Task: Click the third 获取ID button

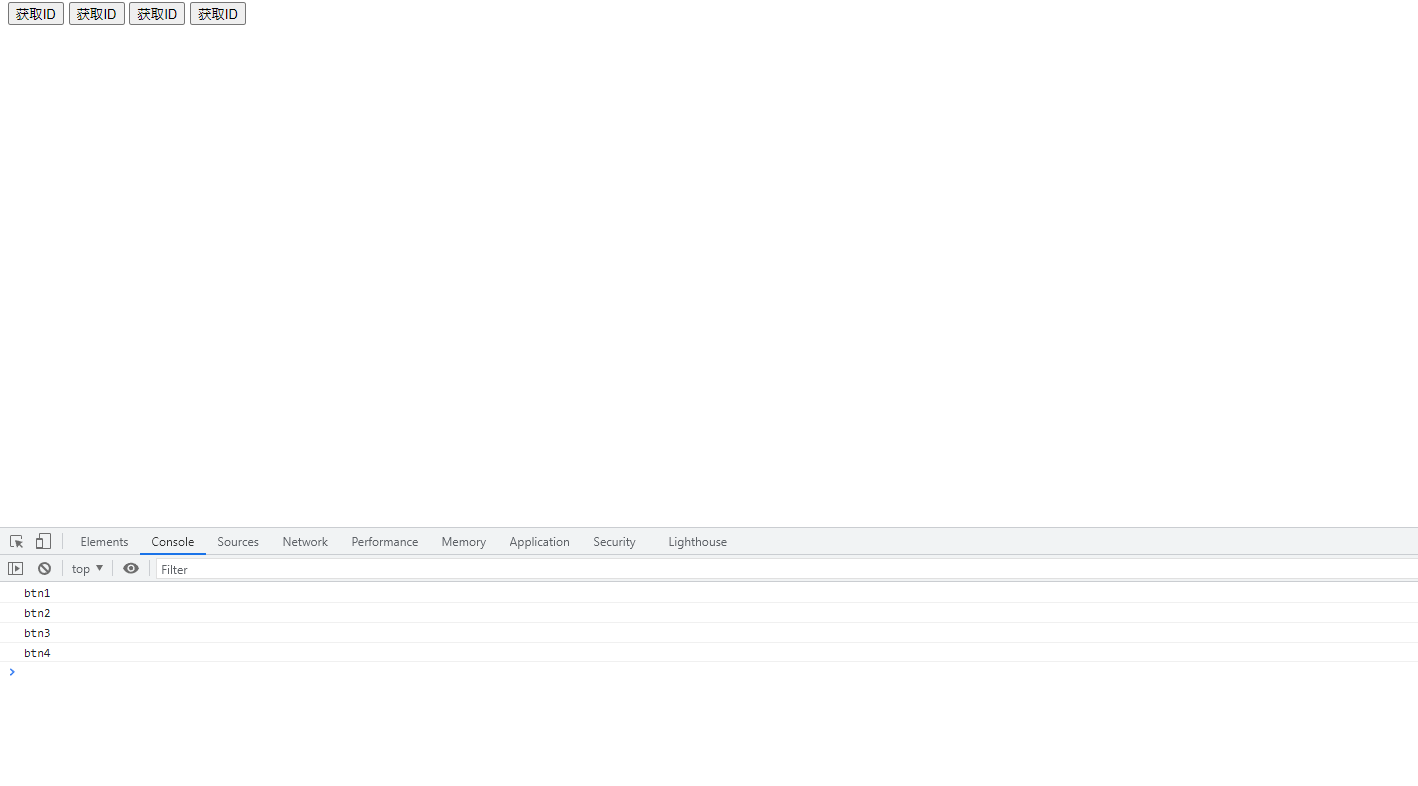Action: click(157, 14)
